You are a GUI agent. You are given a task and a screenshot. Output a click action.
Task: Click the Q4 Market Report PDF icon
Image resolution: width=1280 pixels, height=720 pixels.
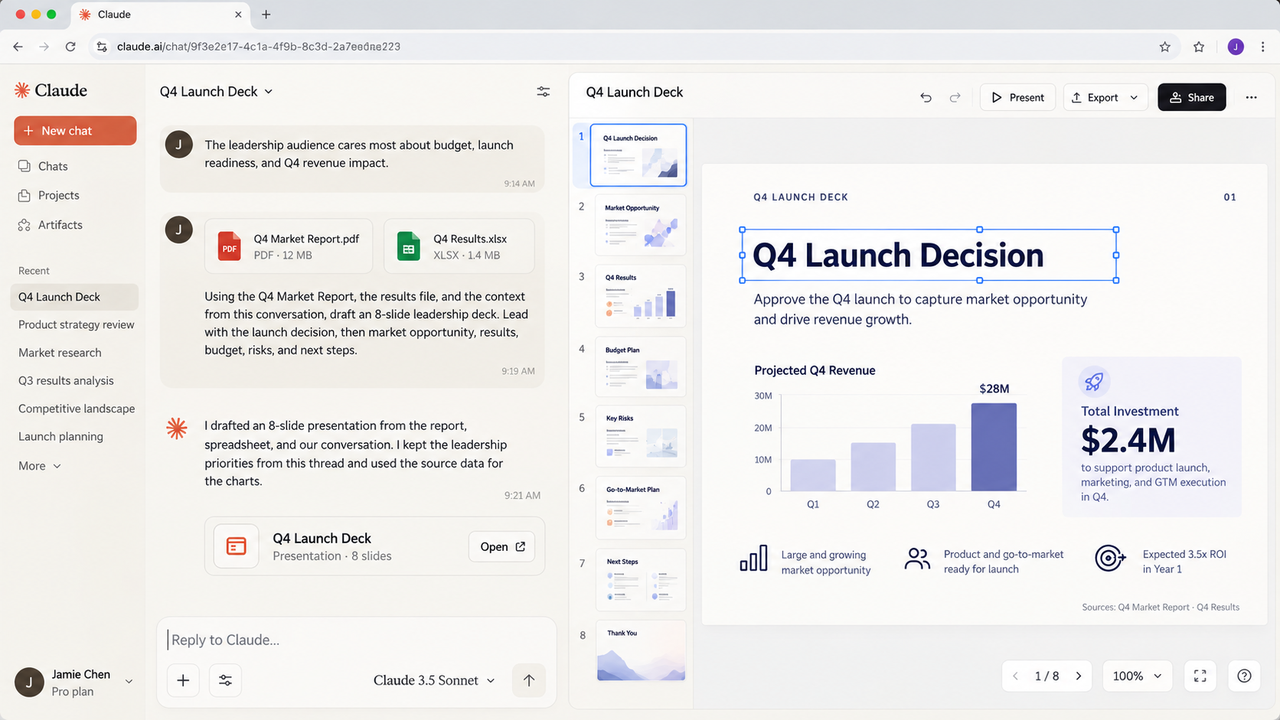click(x=230, y=247)
